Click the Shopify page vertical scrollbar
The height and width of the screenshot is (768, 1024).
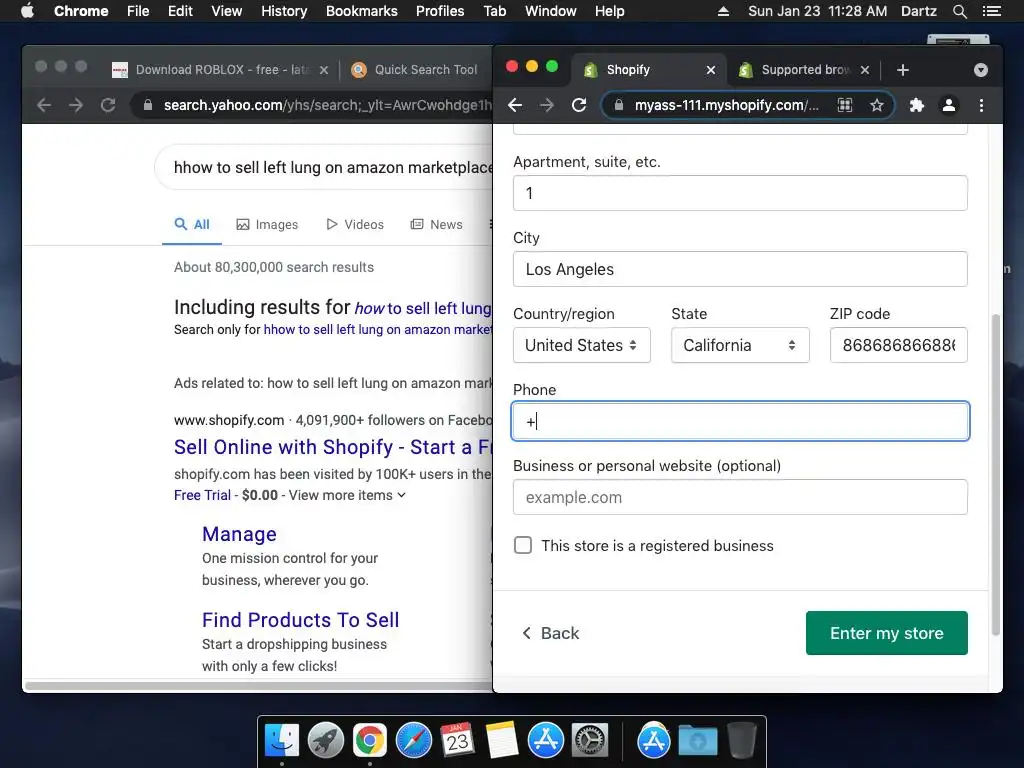[x=995, y=475]
